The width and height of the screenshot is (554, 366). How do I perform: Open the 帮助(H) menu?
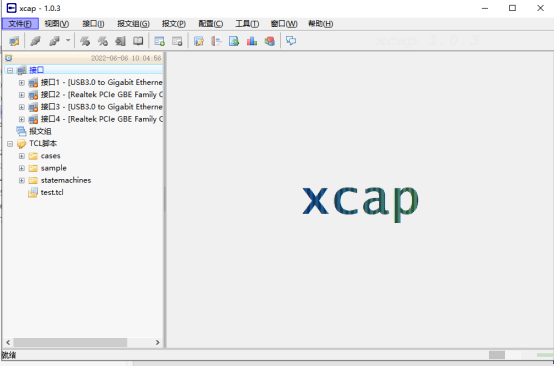pos(320,24)
